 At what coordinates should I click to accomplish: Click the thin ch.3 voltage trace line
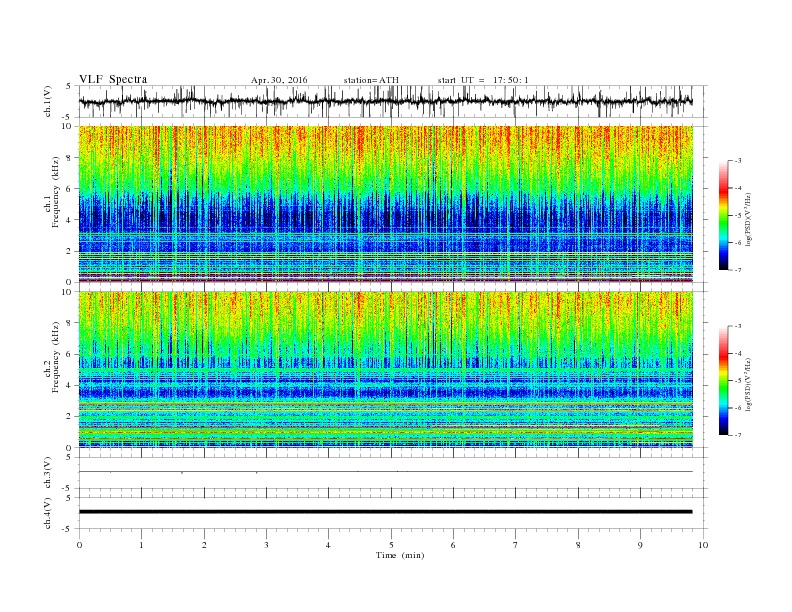(x=386, y=472)
